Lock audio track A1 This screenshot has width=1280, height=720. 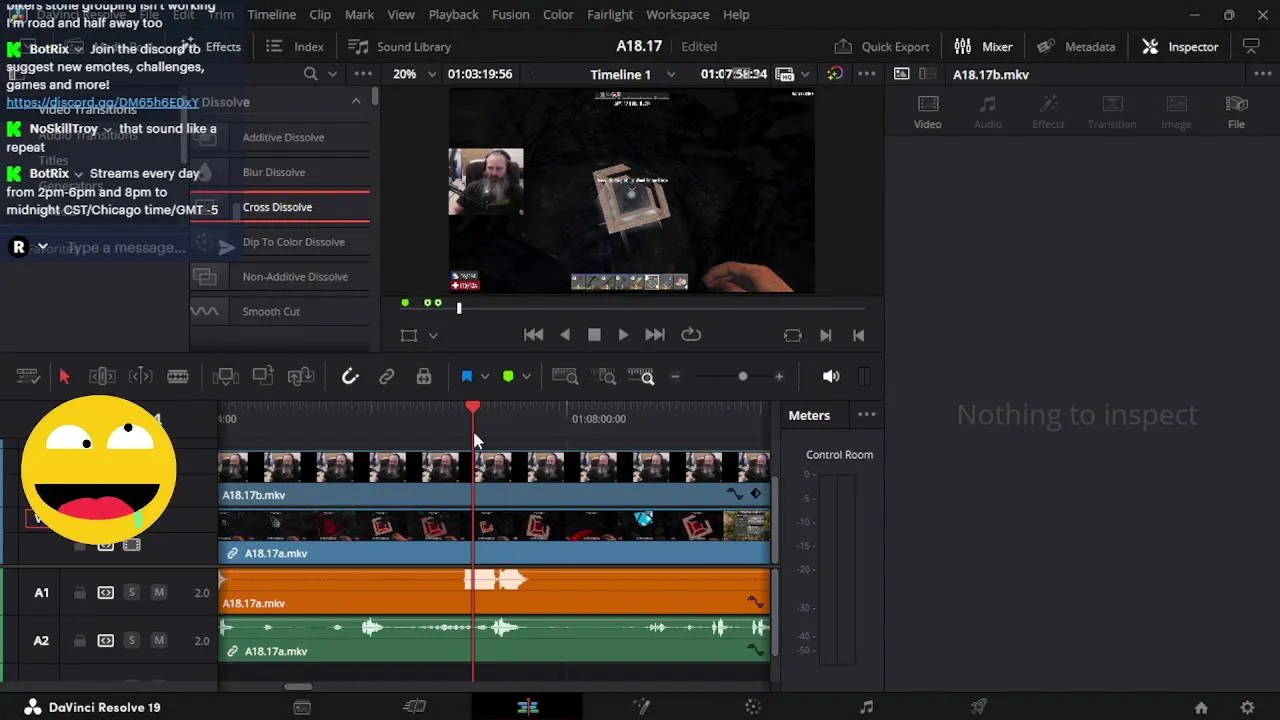tap(79, 592)
